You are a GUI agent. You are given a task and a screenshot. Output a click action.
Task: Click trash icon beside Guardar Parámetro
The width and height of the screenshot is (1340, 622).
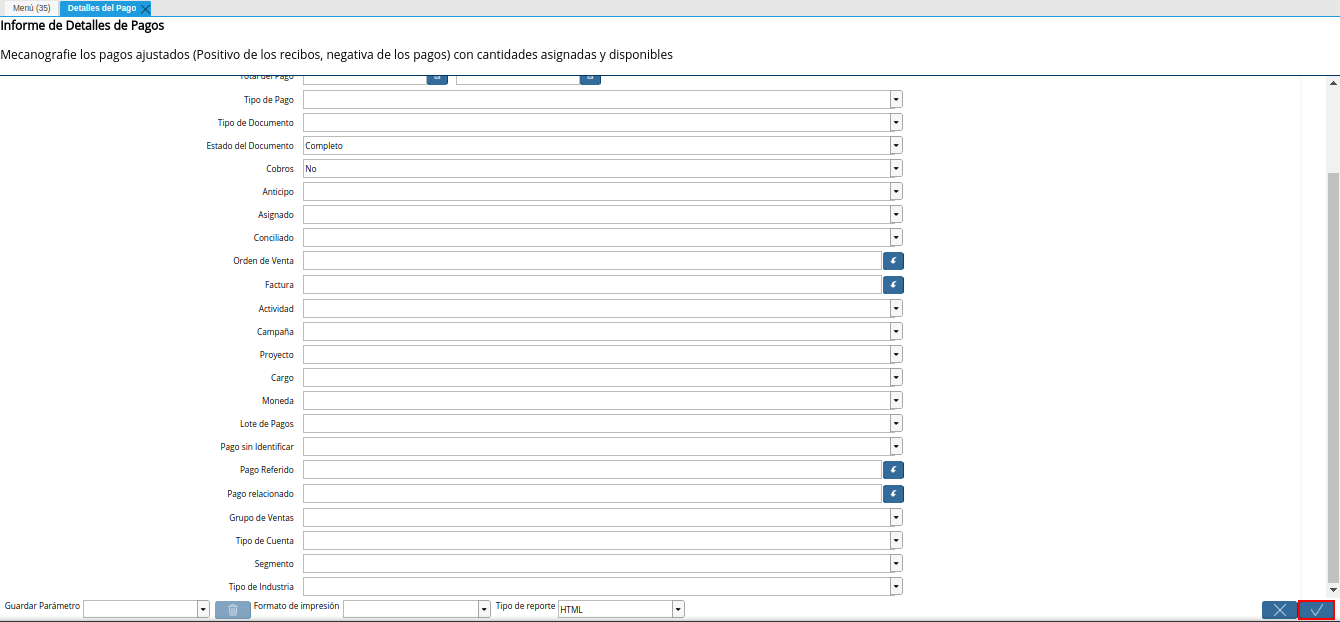click(x=233, y=609)
